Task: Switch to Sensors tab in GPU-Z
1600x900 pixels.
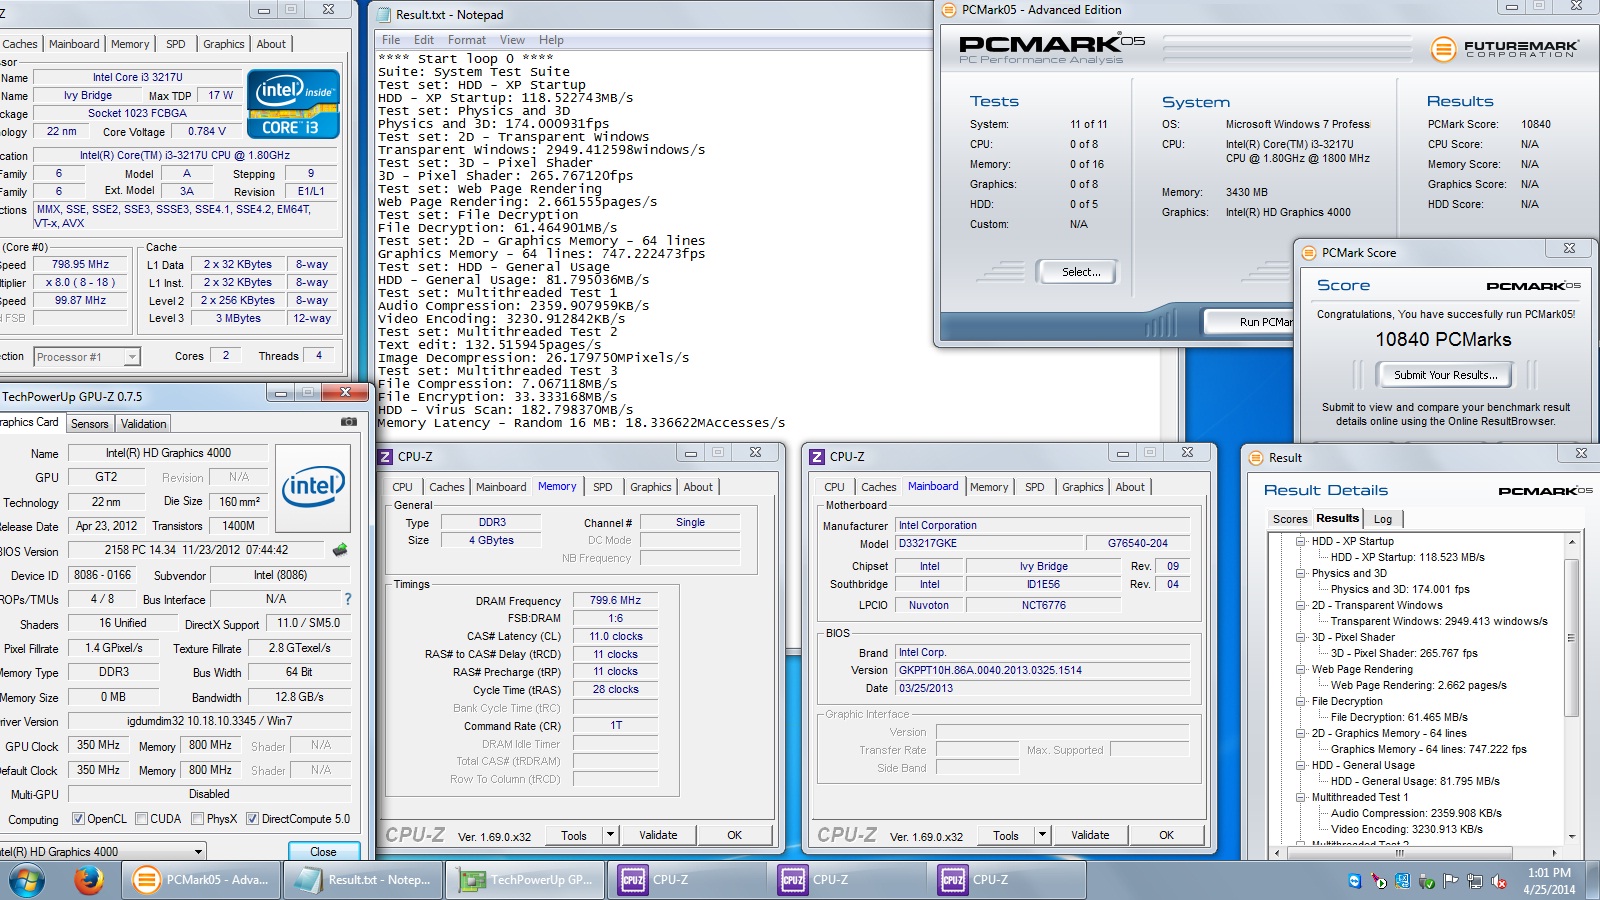Action: tap(89, 424)
